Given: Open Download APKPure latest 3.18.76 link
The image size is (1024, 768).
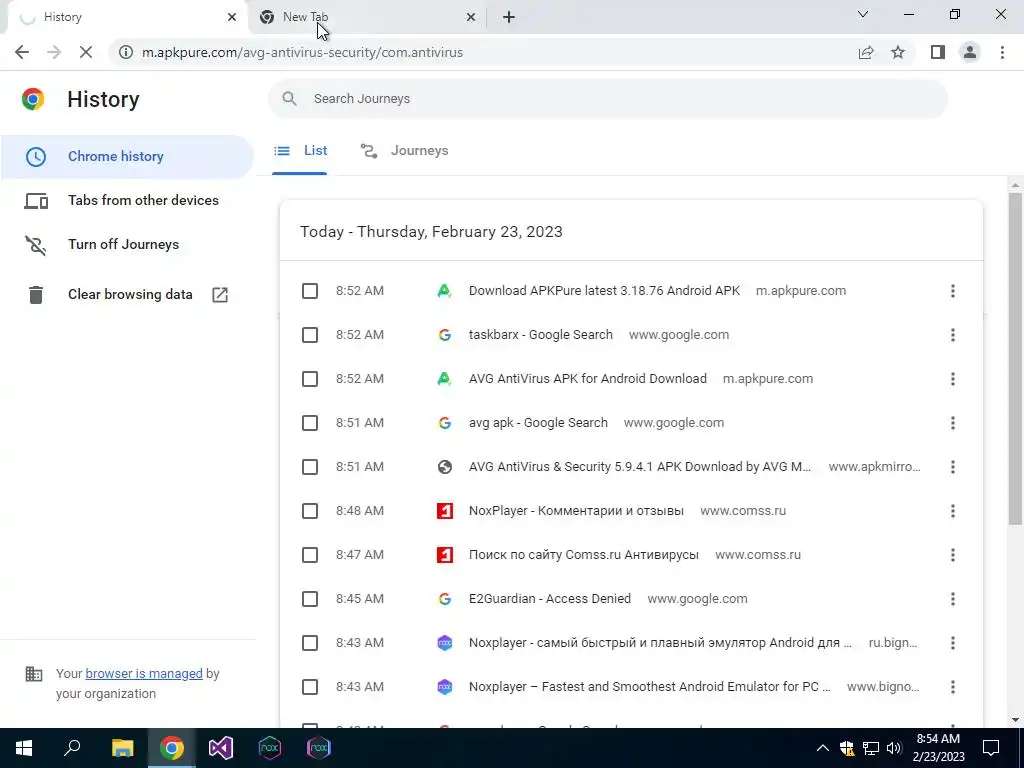Looking at the screenshot, I should pos(604,291).
